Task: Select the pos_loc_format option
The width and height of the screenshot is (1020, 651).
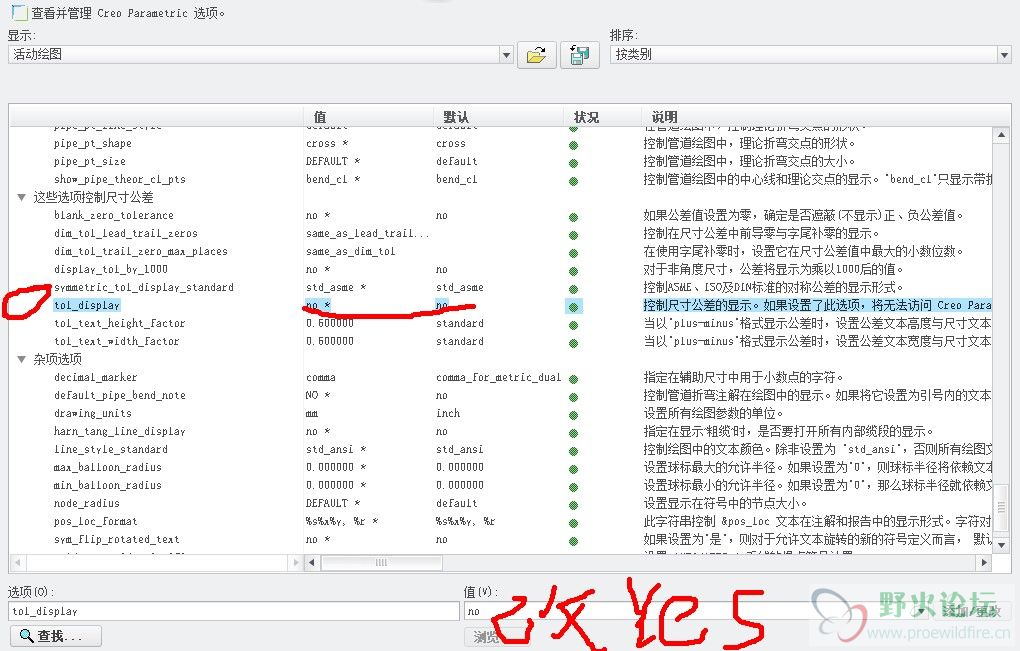Action: [96, 521]
